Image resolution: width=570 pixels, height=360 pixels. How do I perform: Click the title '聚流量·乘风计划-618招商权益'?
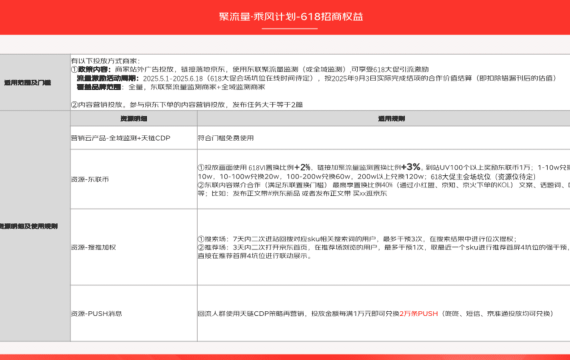pyautogui.click(x=291, y=17)
